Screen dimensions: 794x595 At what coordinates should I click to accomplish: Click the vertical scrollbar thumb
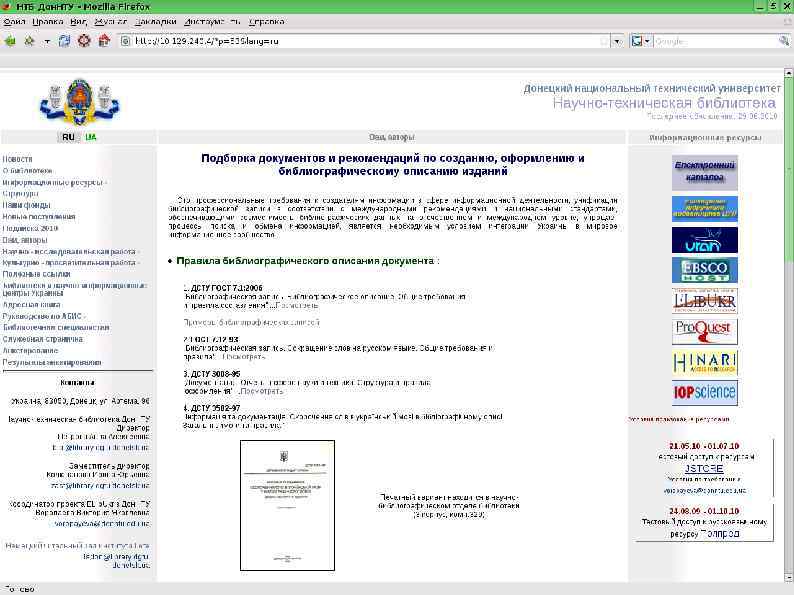pyautogui.click(x=788, y=170)
